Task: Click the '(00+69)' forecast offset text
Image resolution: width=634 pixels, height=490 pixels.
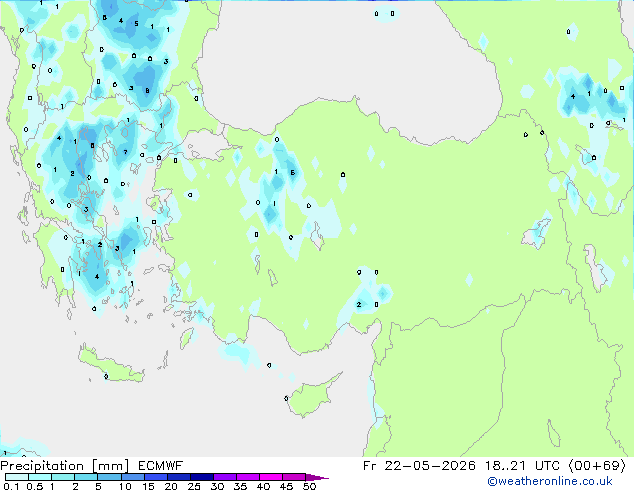Action: pos(597,466)
